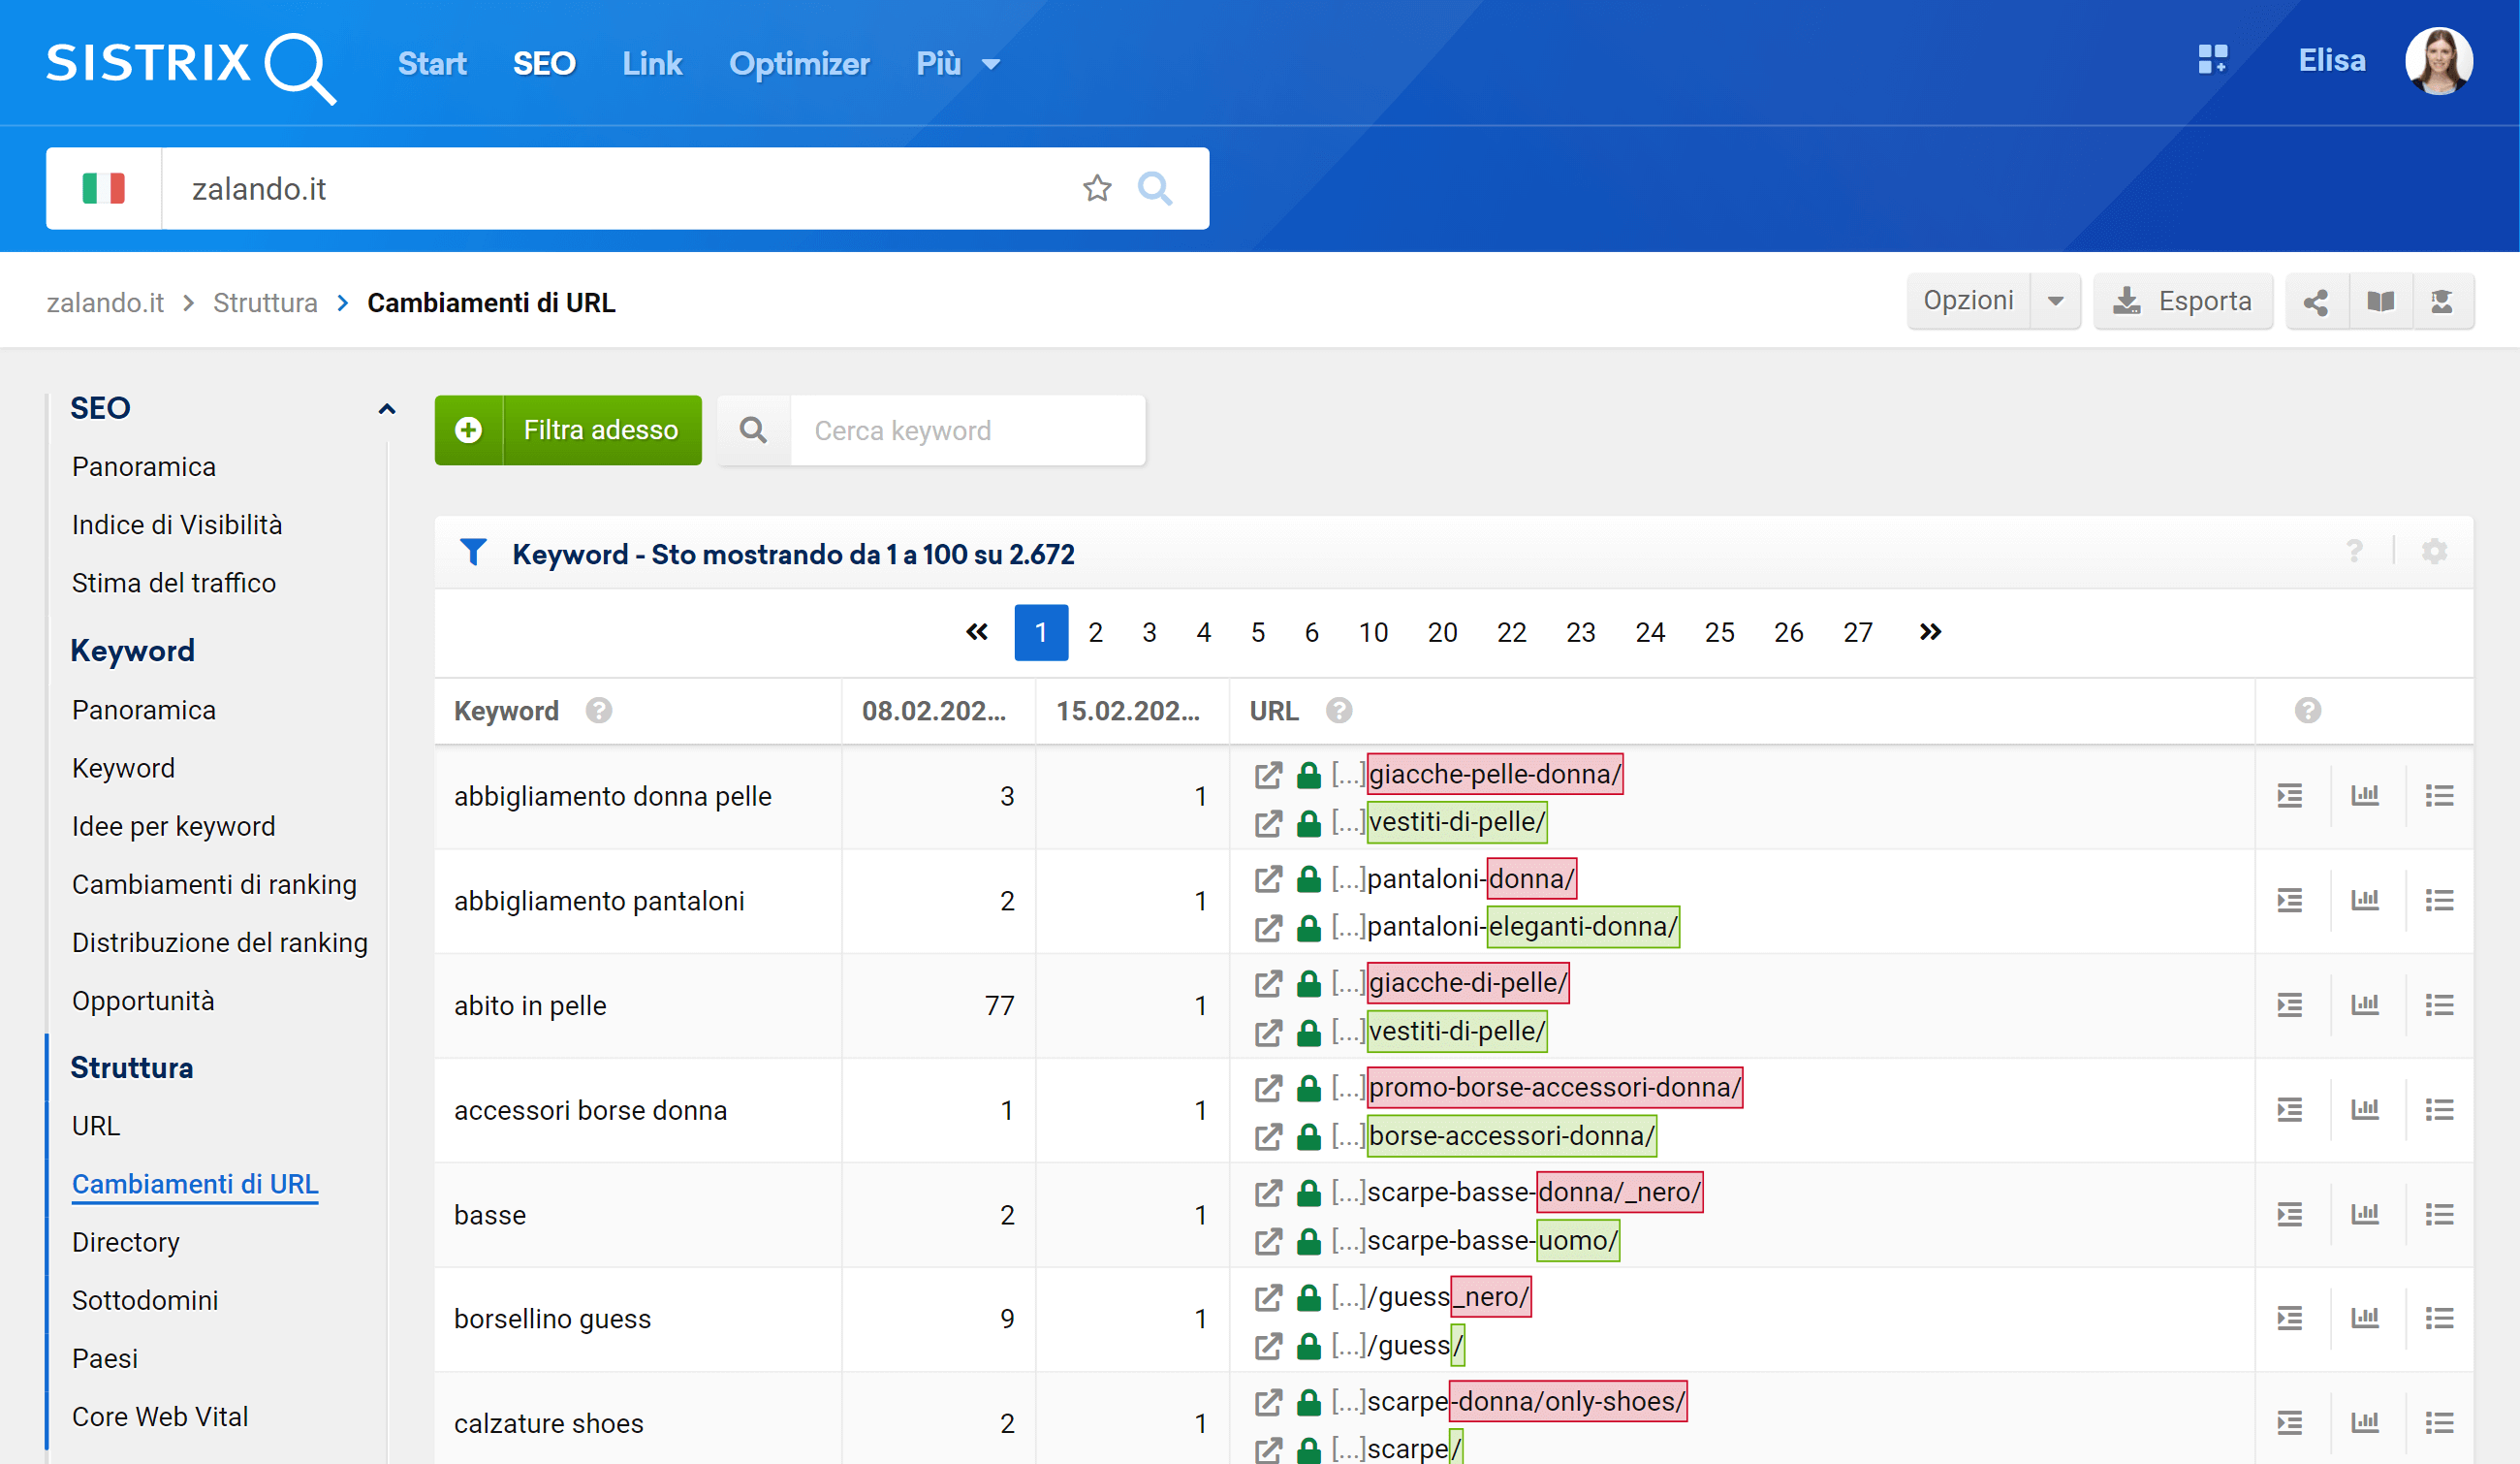Open the Più menu dropdown

pos(957,64)
